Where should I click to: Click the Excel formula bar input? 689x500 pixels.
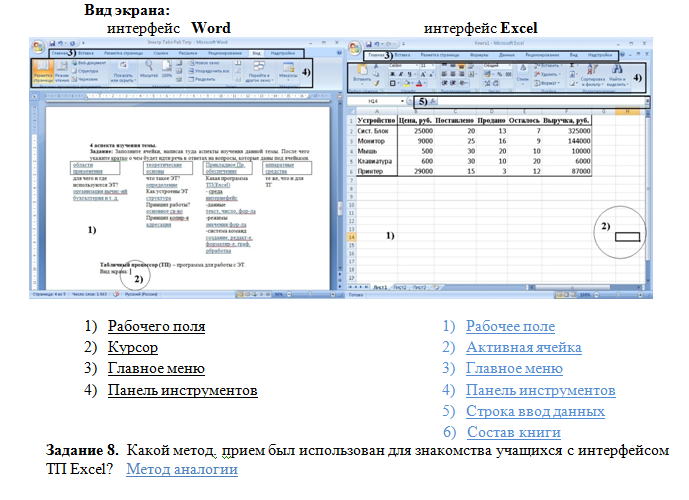coord(541,101)
